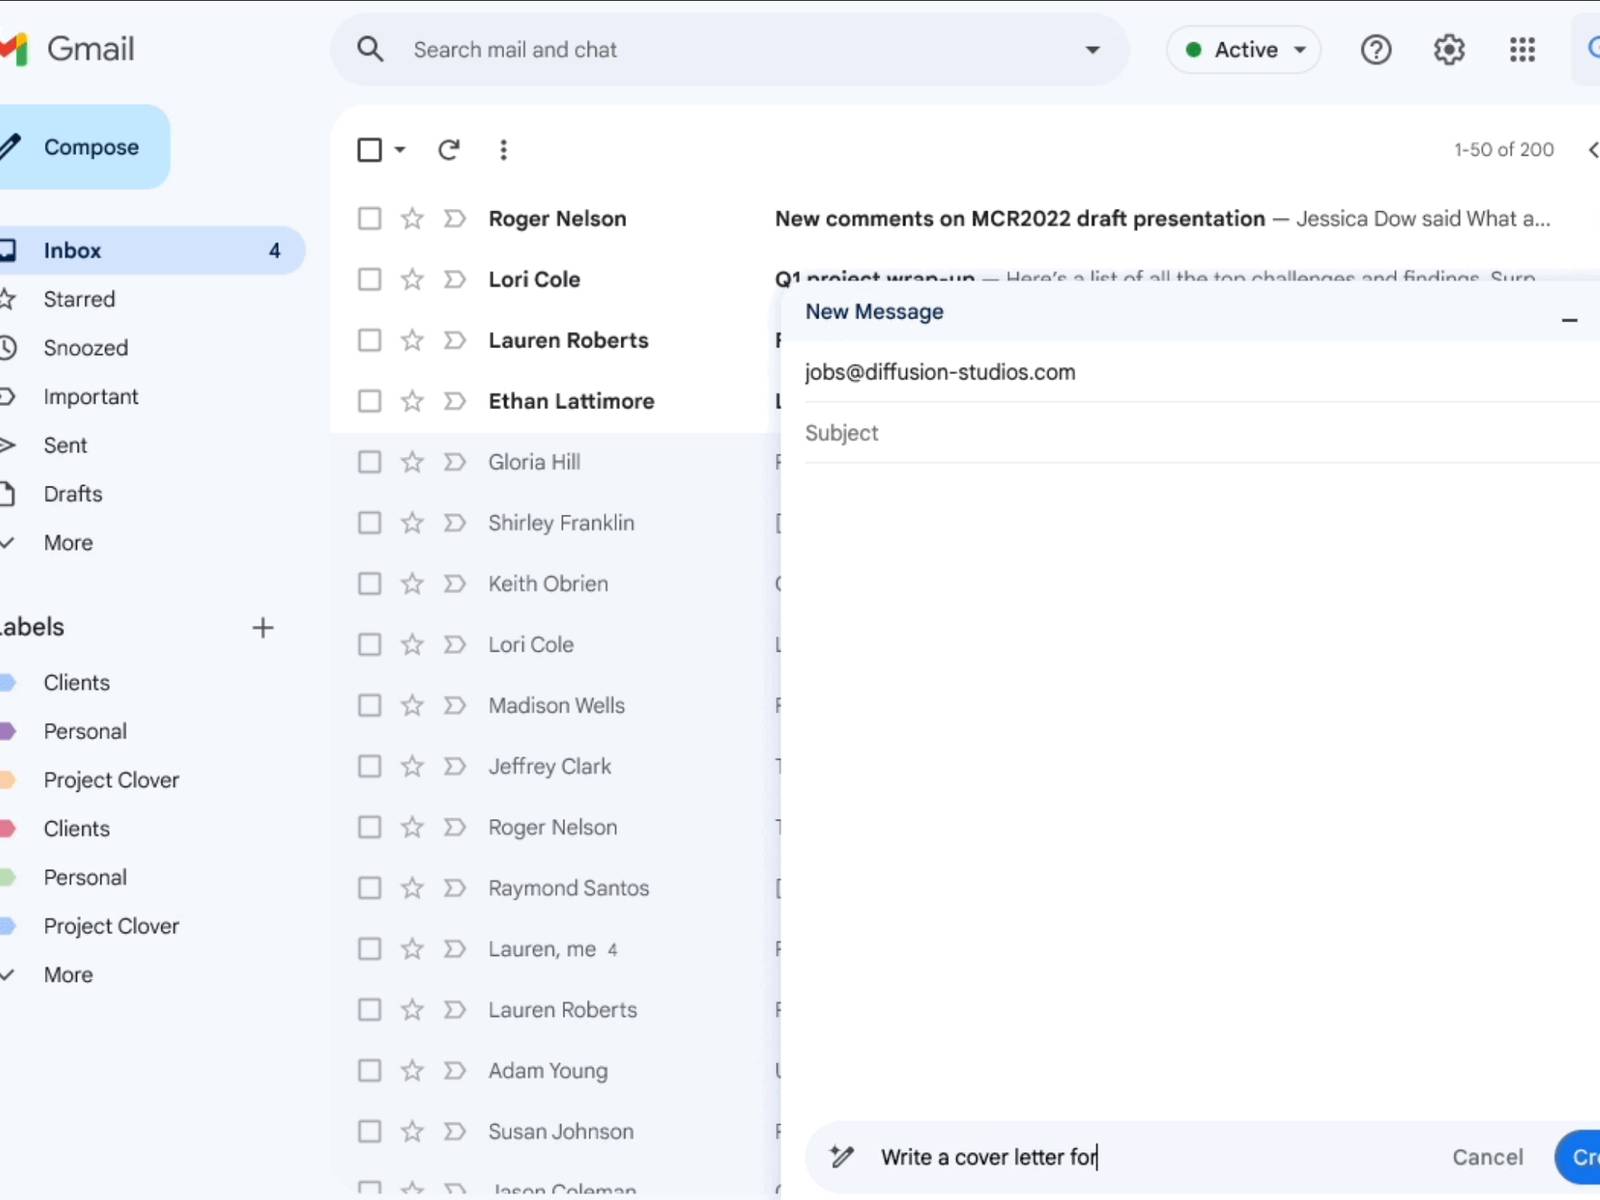The width and height of the screenshot is (1600, 1200).
Task: Go to the Starred folder
Action: pos(79,299)
